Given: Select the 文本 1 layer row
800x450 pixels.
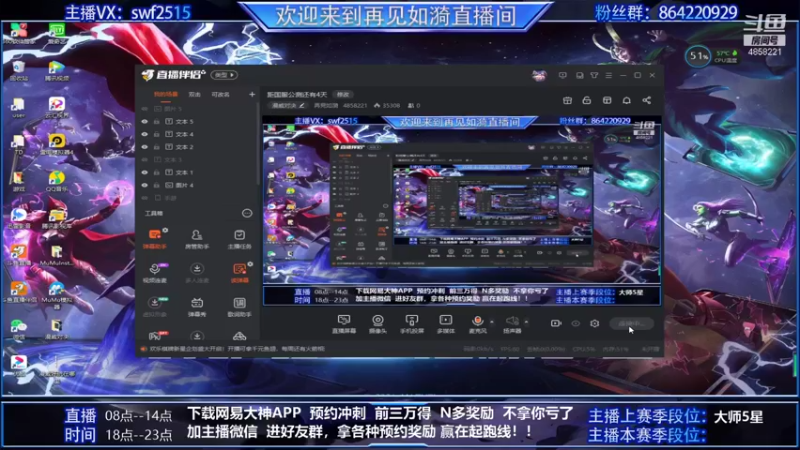Looking at the screenshot, I should (197, 172).
